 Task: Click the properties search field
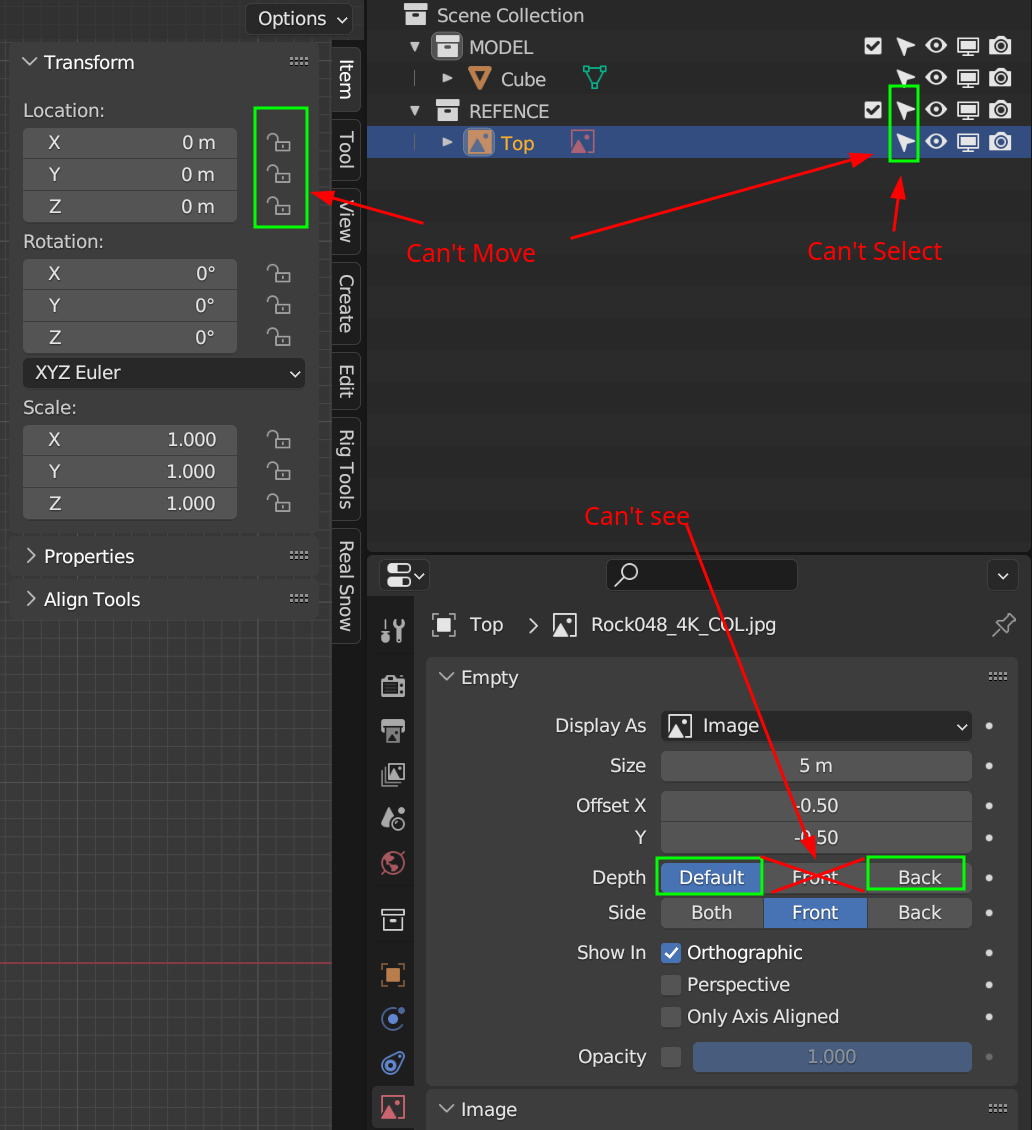[701, 575]
